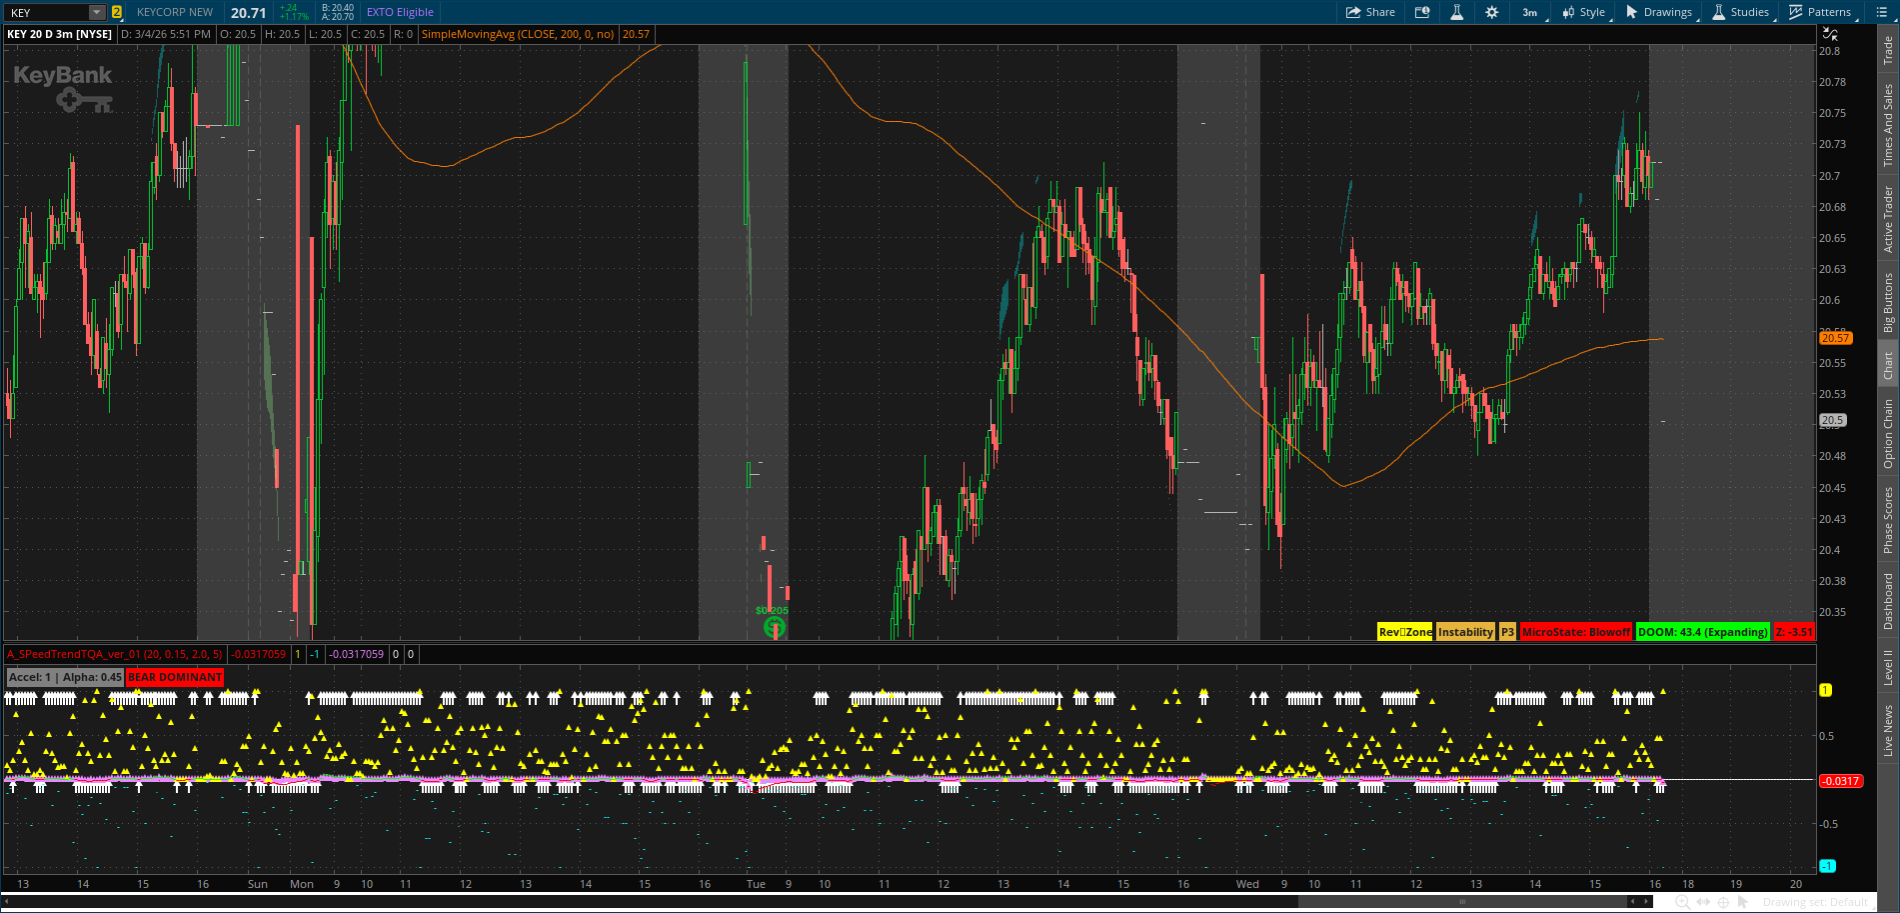Screen dimensions: 1900x913
Task: Expand the 3m timeframe selector
Action: point(1530,12)
